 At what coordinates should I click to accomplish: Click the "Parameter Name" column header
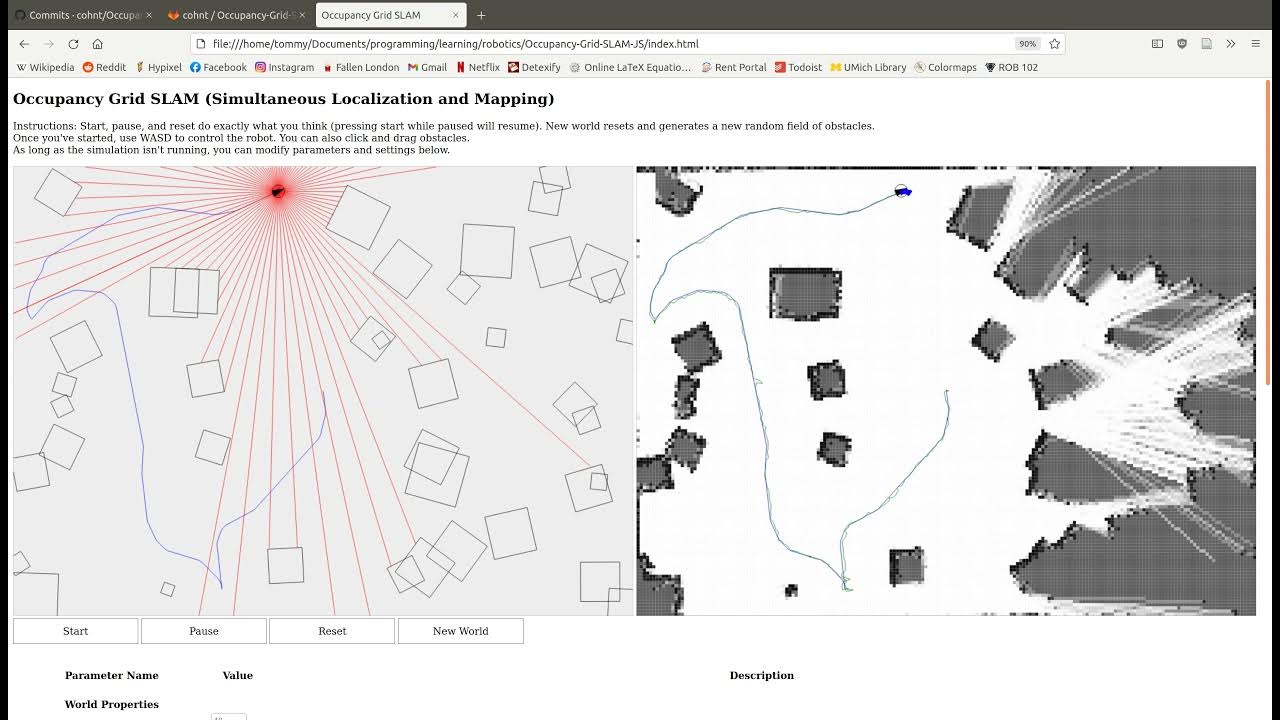click(x=112, y=675)
